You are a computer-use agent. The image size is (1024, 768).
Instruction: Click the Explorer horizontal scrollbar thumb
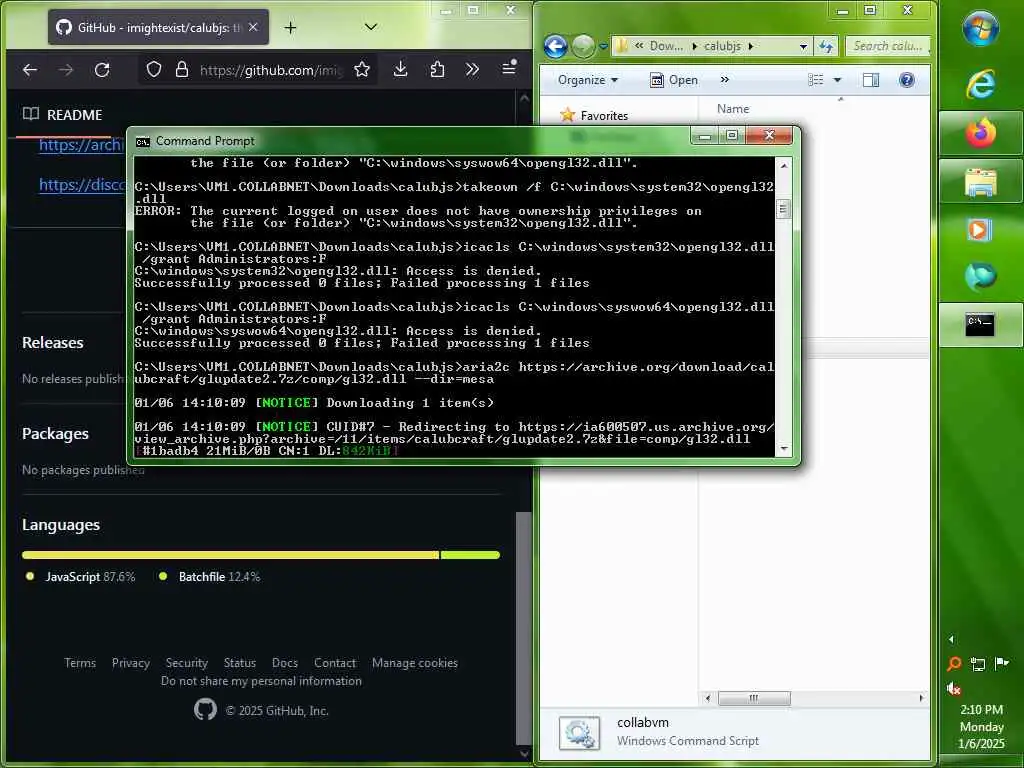pyautogui.click(x=754, y=698)
